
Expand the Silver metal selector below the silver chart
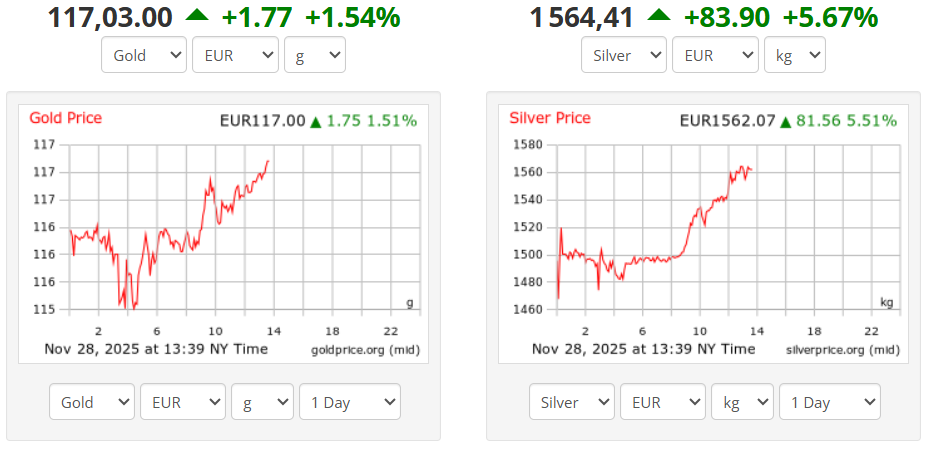pos(572,402)
